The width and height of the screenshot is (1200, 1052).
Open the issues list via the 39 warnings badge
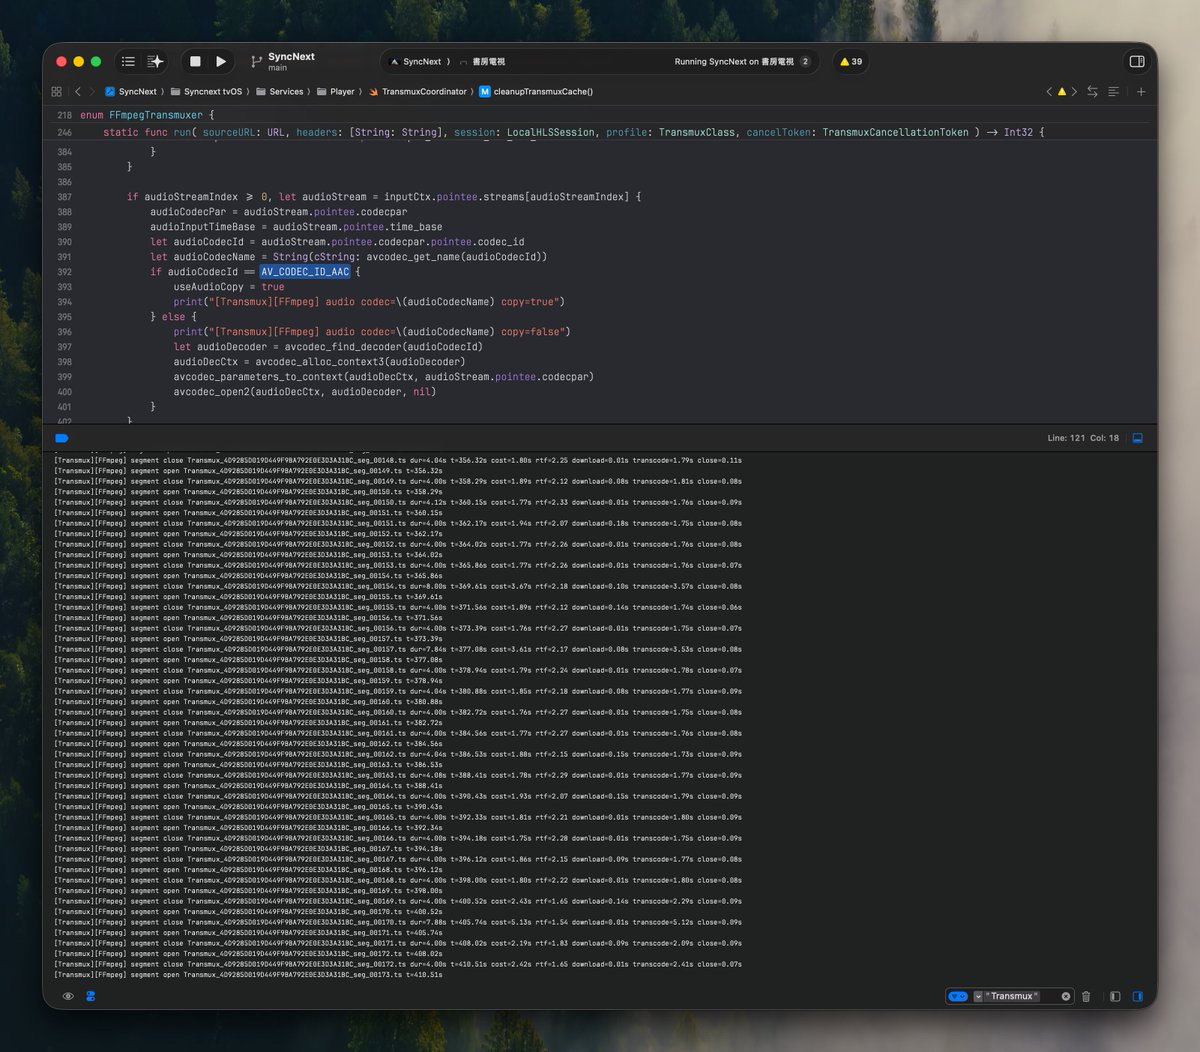[851, 61]
